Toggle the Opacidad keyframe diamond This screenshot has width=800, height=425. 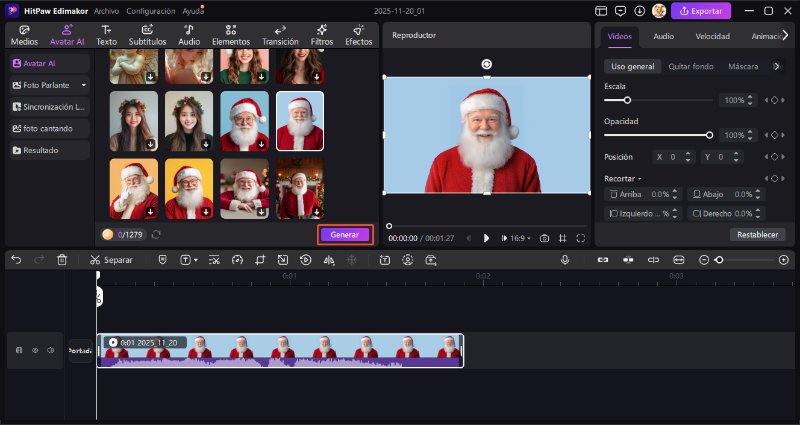[x=774, y=135]
